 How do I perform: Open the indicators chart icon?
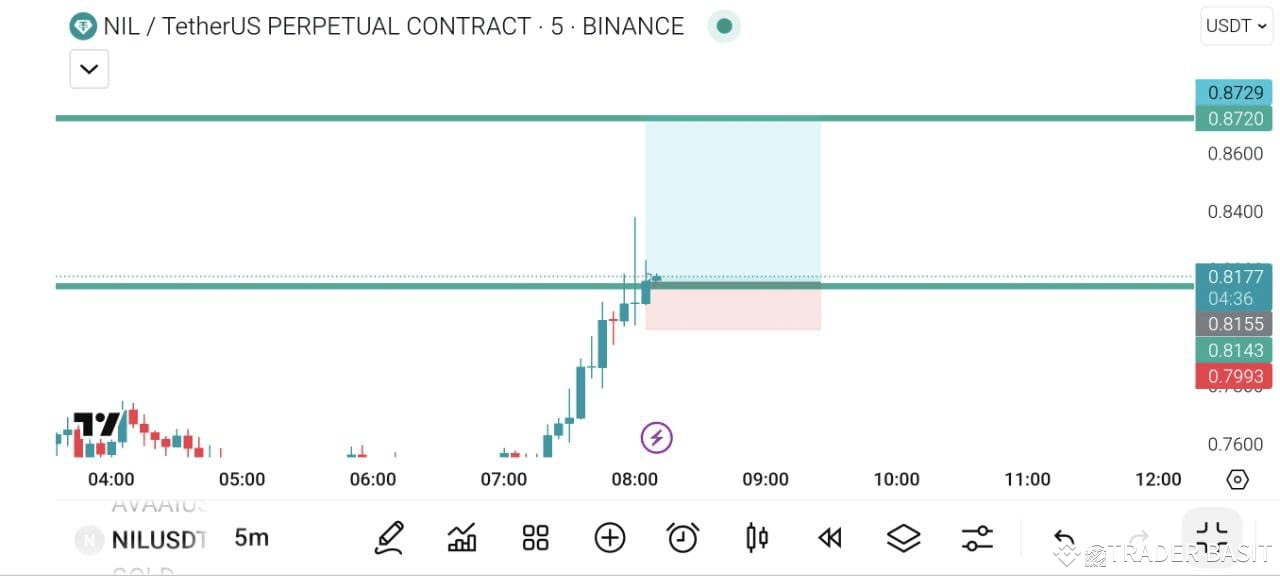462,538
